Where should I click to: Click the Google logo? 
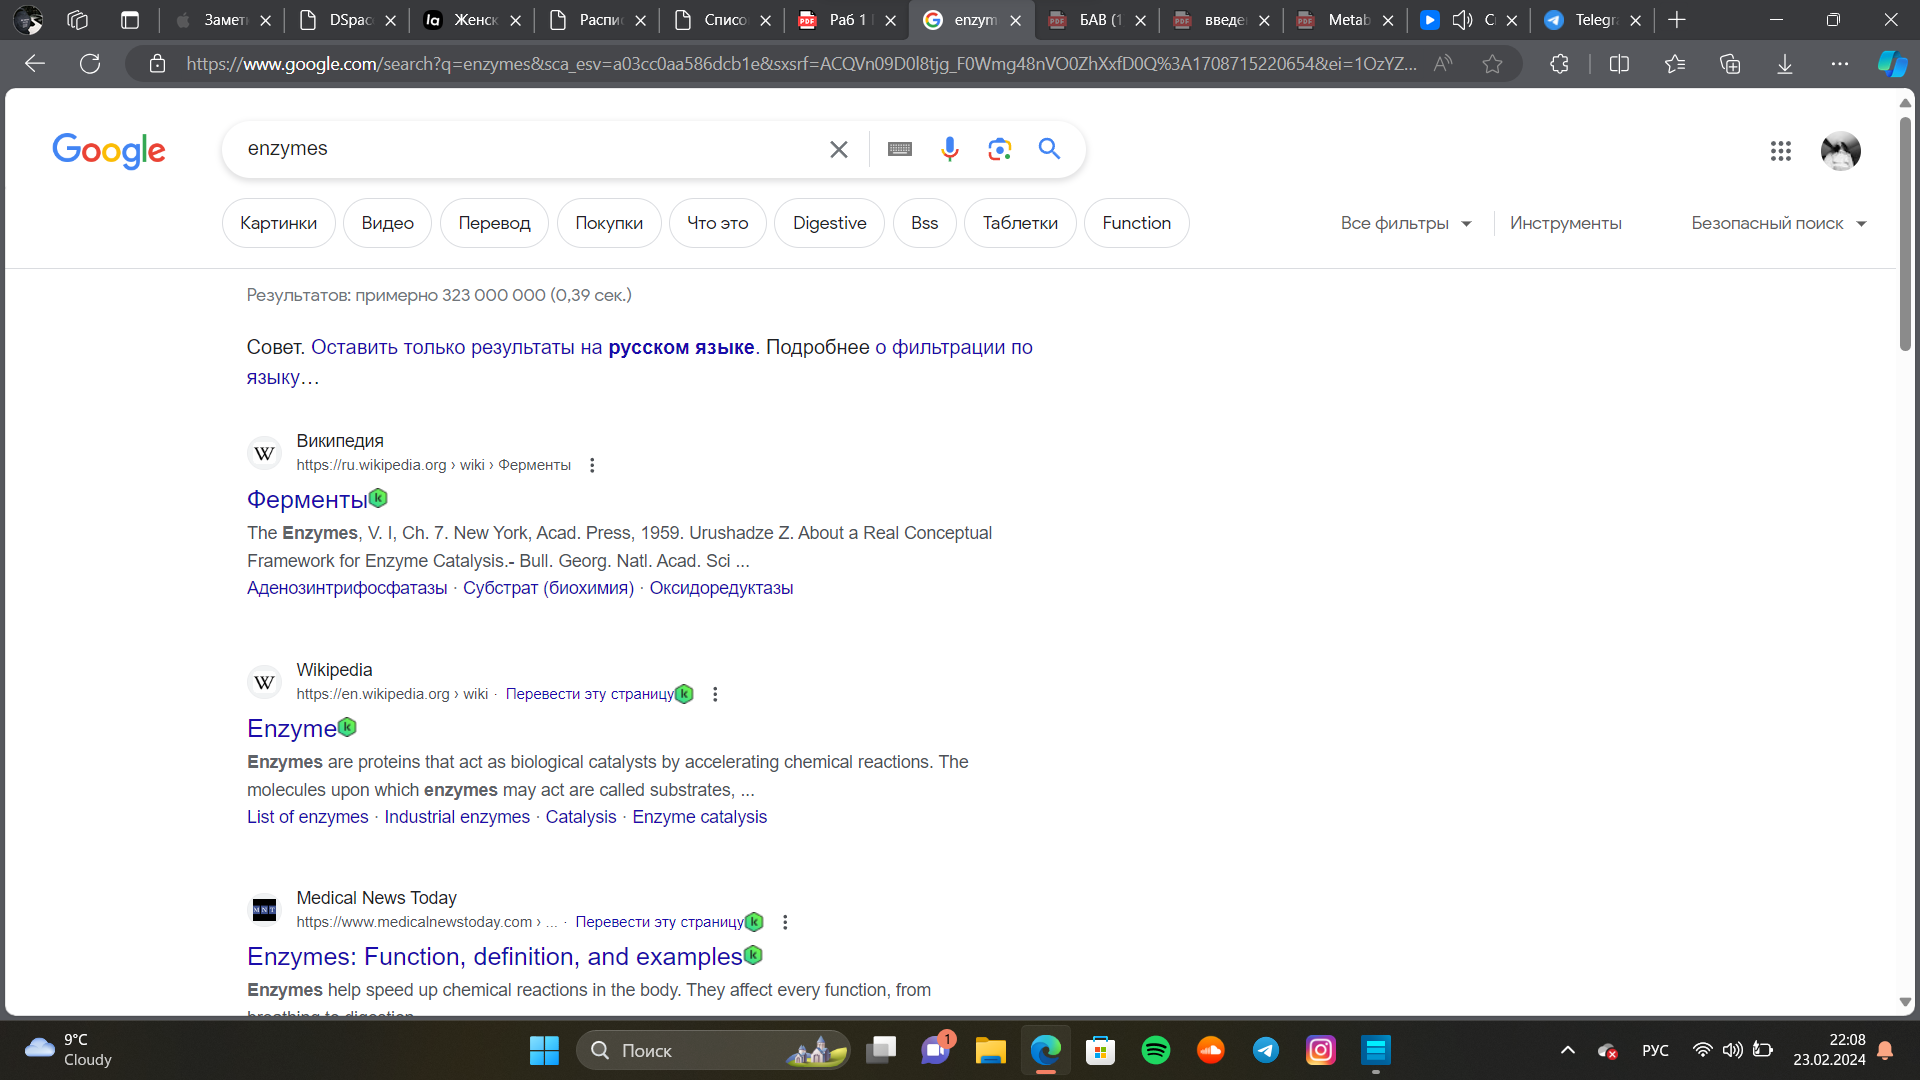tap(109, 150)
